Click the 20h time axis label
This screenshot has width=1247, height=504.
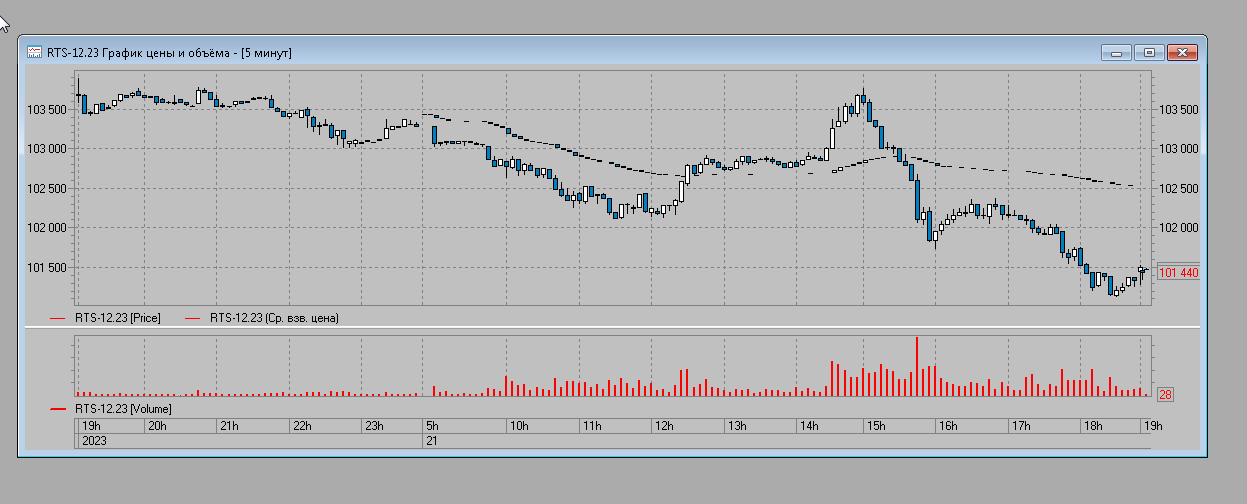tap(157, 426)
